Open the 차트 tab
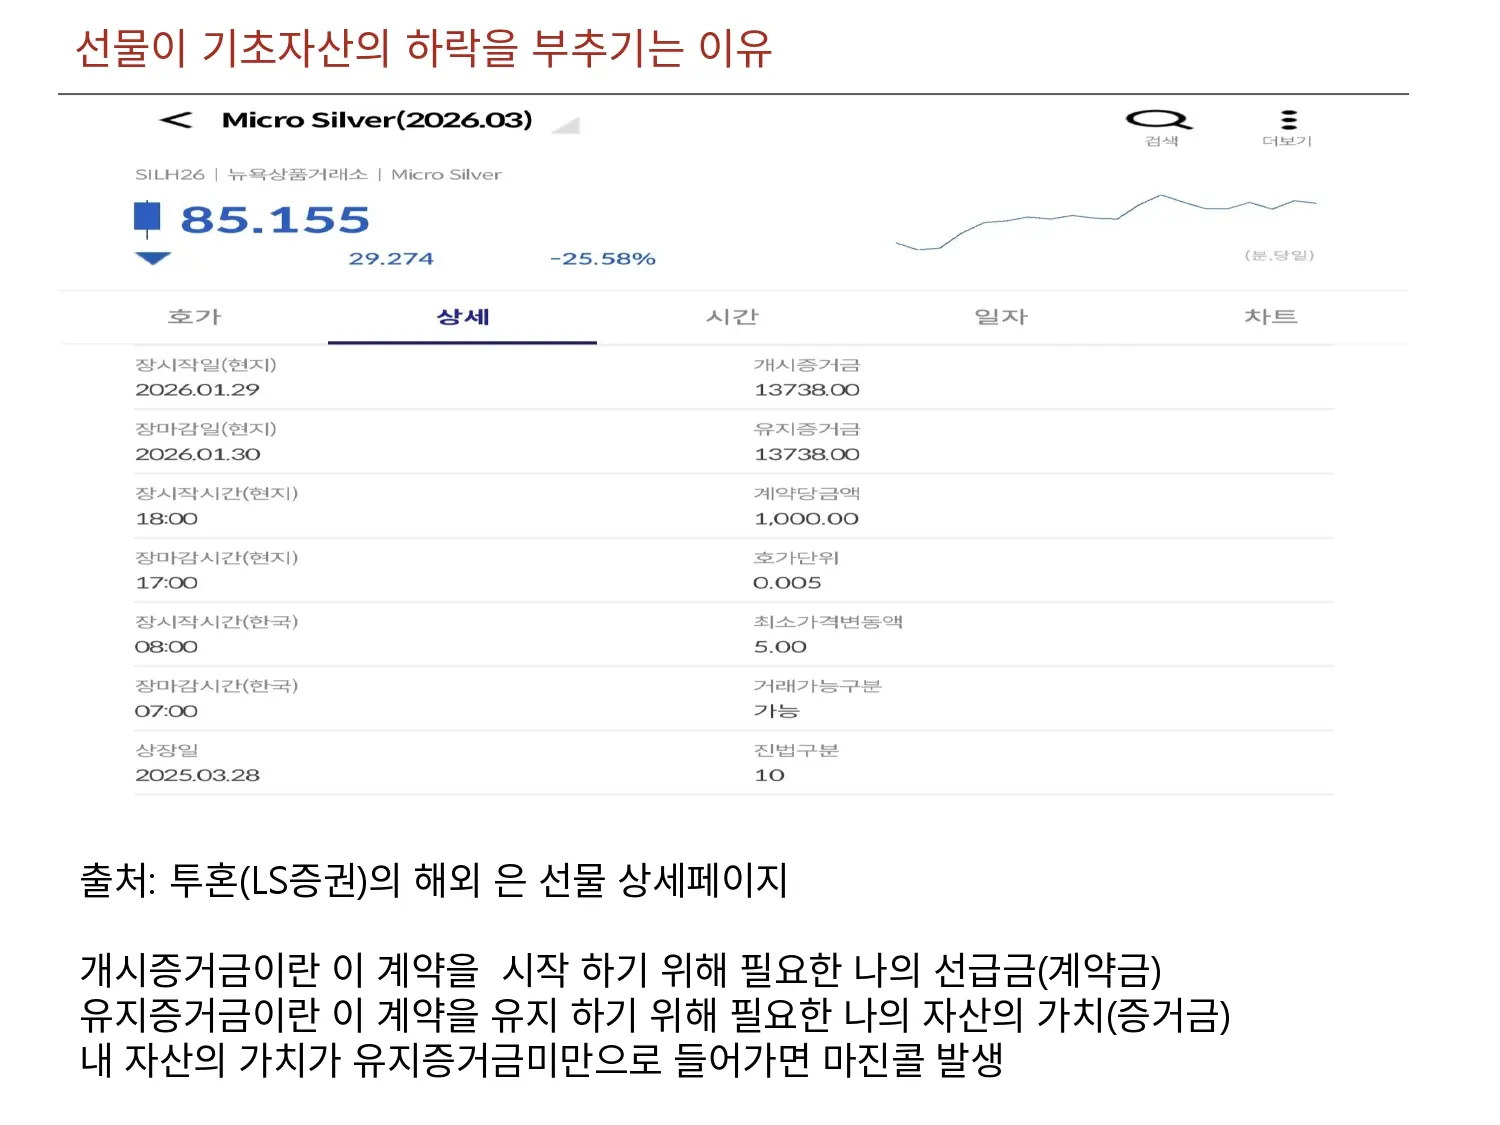The image size is (1500, 1125). point(1270,316)
